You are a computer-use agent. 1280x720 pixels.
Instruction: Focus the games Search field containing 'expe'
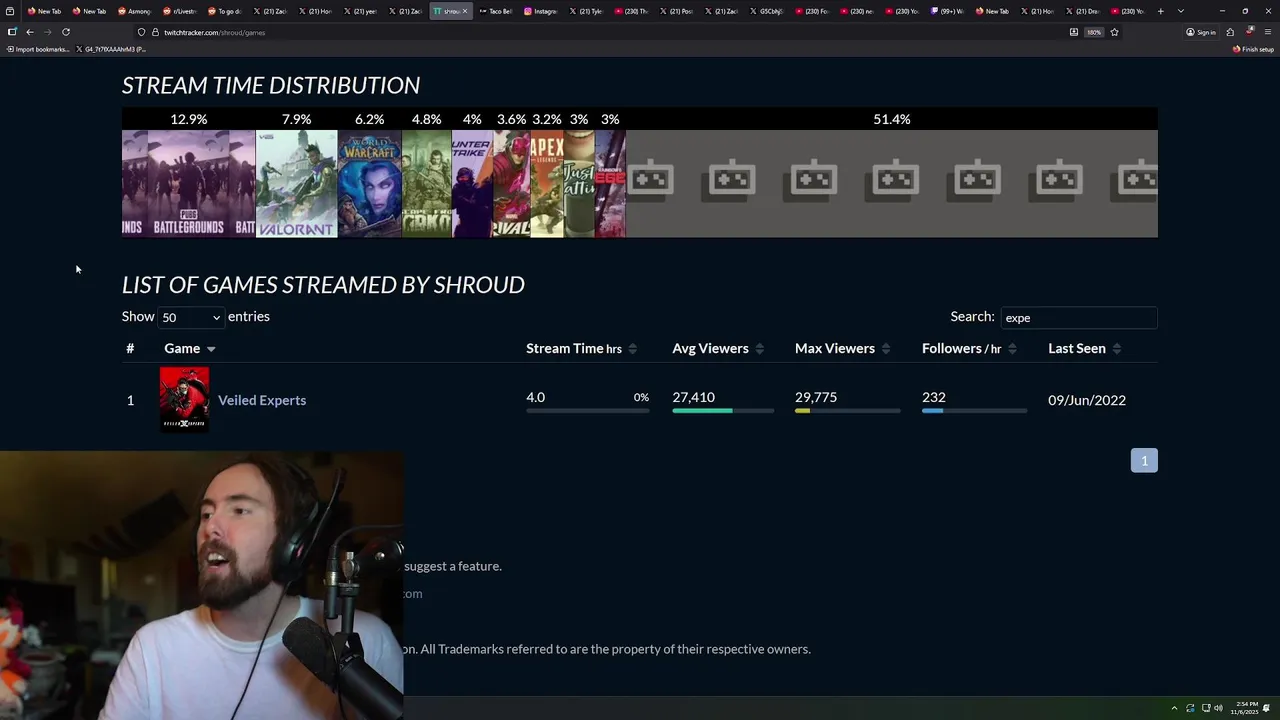point(1078,317)
